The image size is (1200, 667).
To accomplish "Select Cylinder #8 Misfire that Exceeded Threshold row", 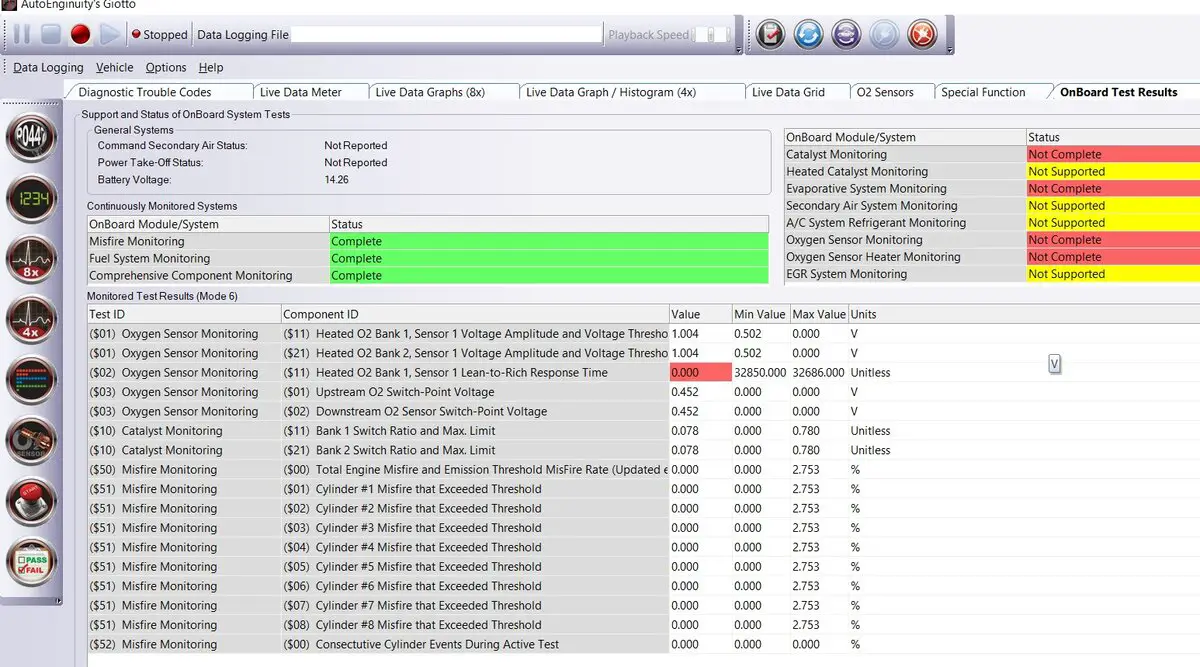I will [643, 625].
